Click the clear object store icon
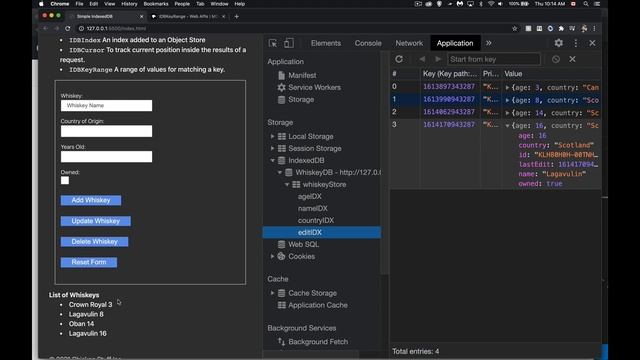This screenshot has height=360, width=640. [556, 59]
